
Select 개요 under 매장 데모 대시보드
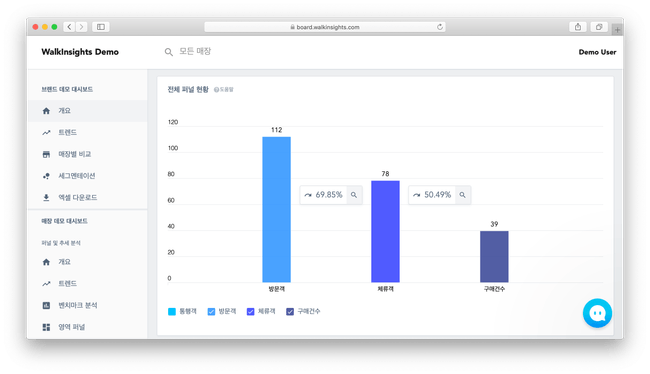point(87,262)
